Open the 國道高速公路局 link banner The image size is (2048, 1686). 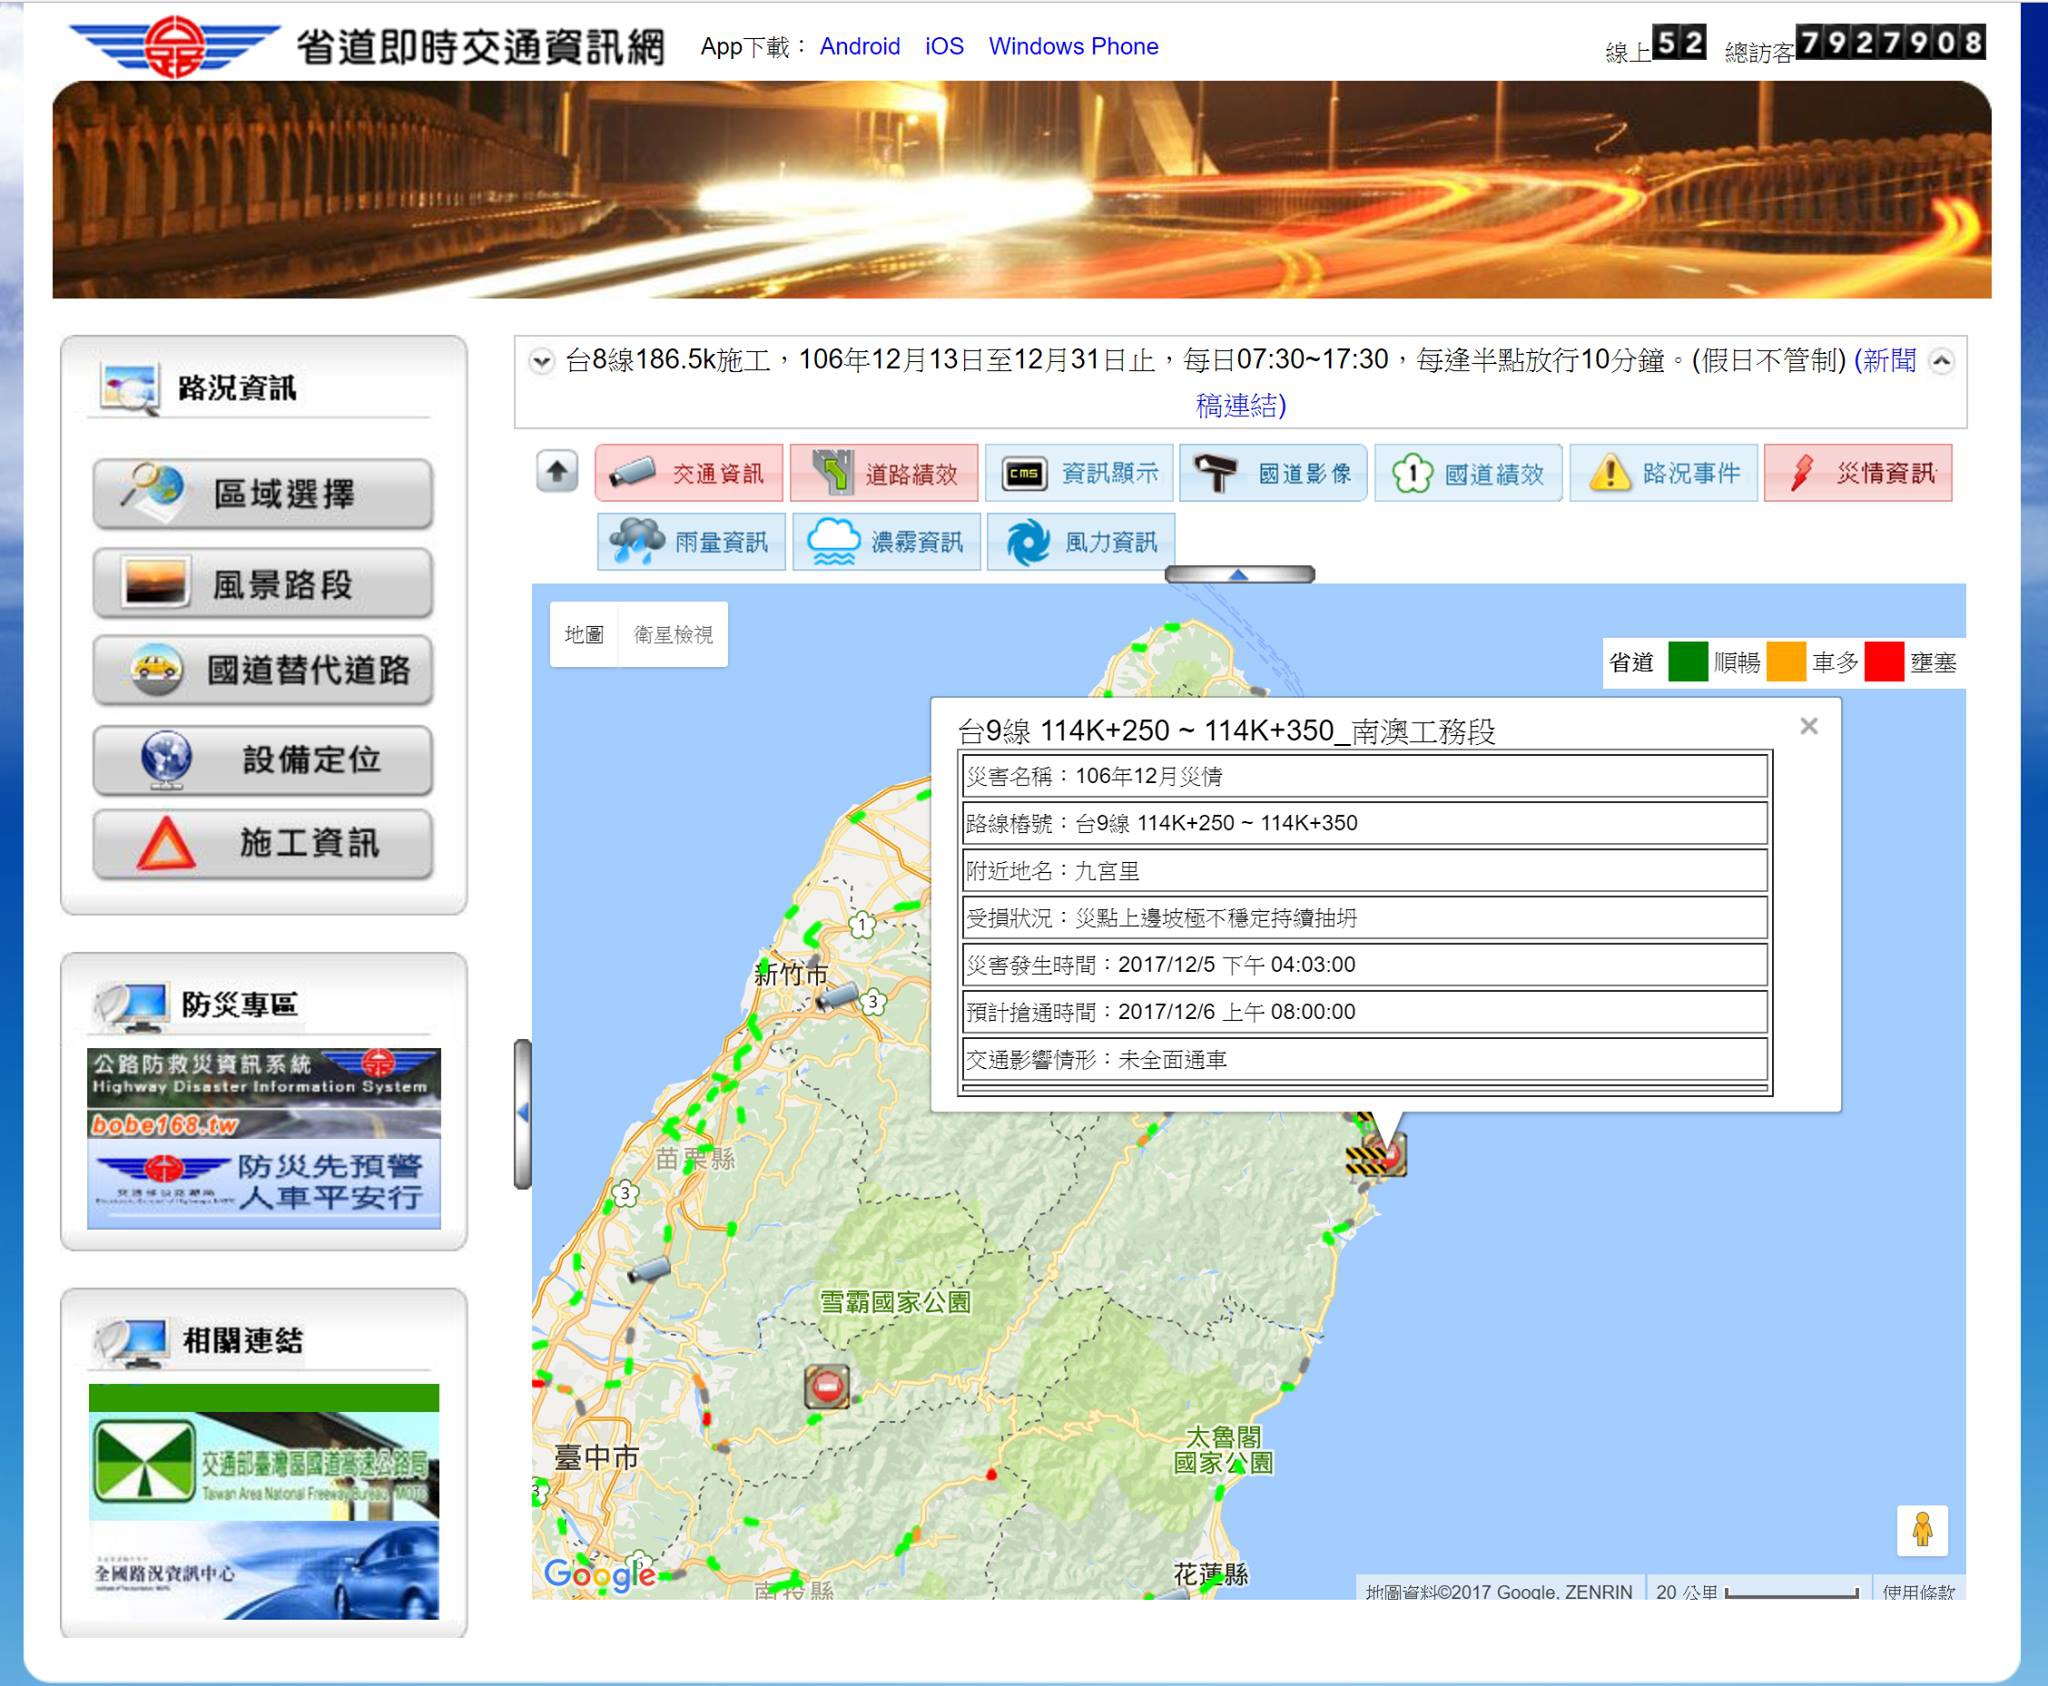264,1452
